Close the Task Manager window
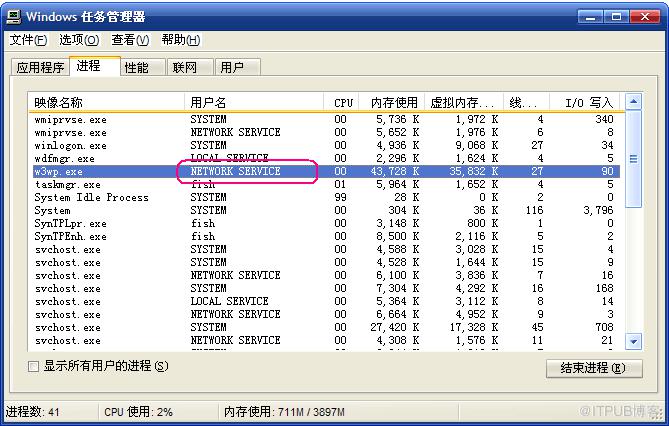Image resolution: width=669 pixels, height=426 pixels. [x=645, y=17]
